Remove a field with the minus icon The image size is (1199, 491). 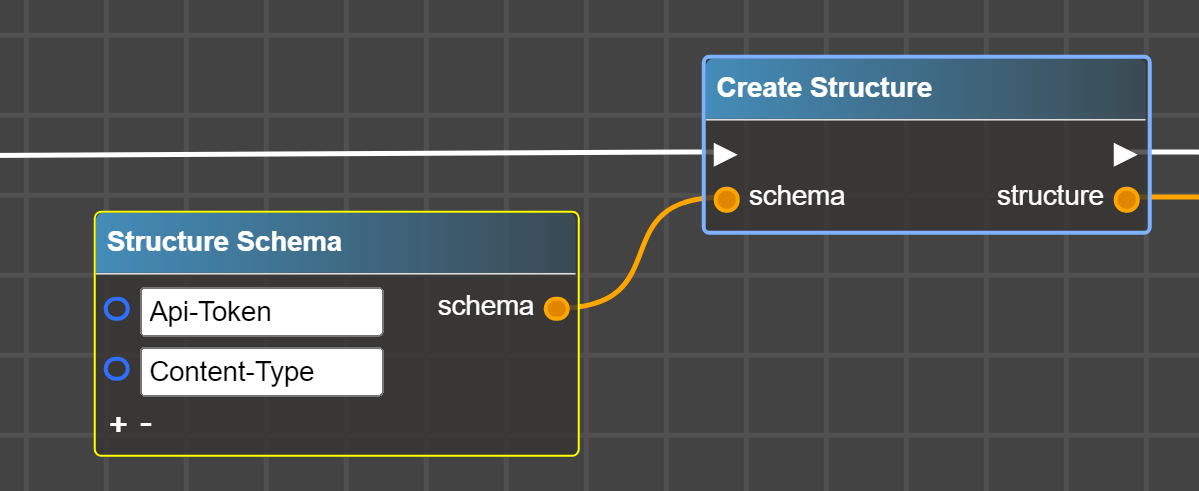coord(146,425)
